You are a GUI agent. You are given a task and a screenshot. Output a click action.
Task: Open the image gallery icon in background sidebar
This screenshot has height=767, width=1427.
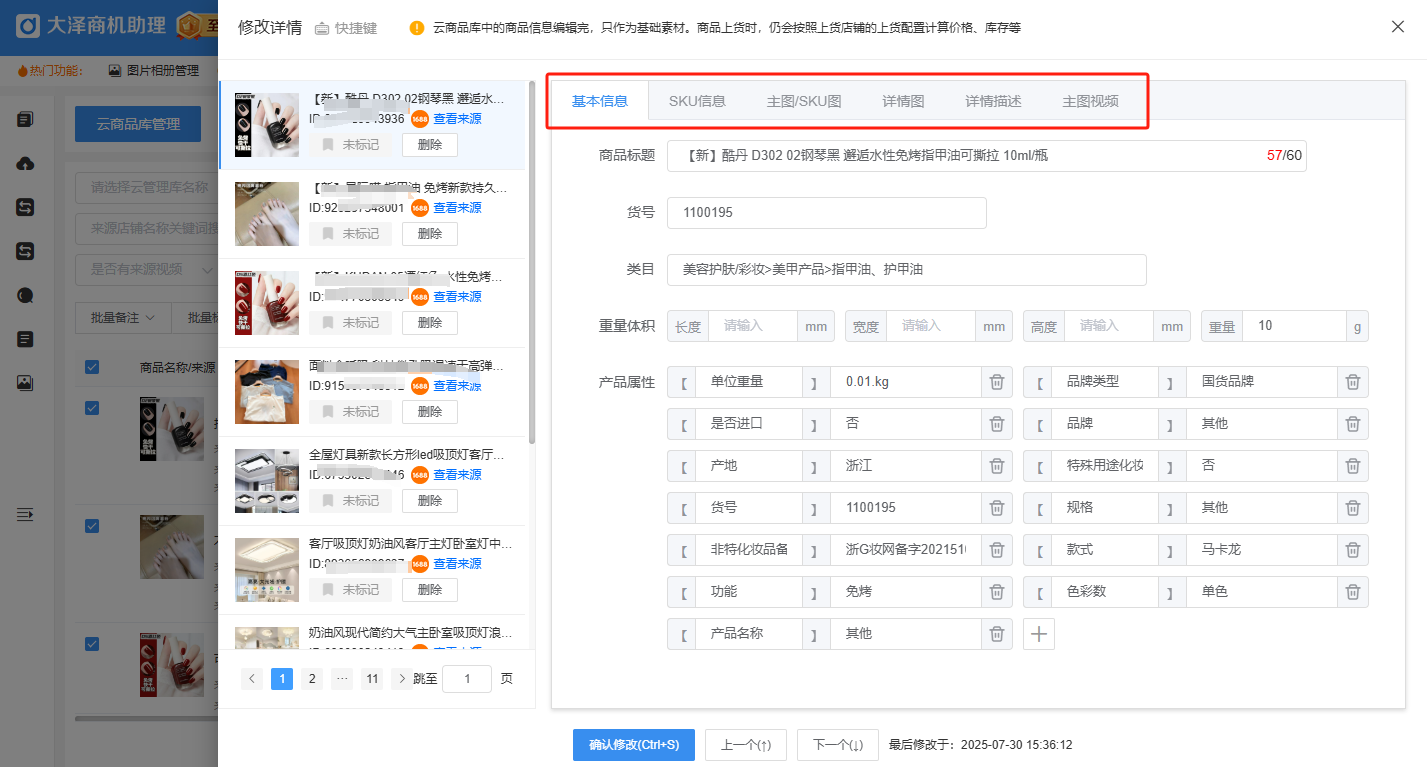(26, 383)
